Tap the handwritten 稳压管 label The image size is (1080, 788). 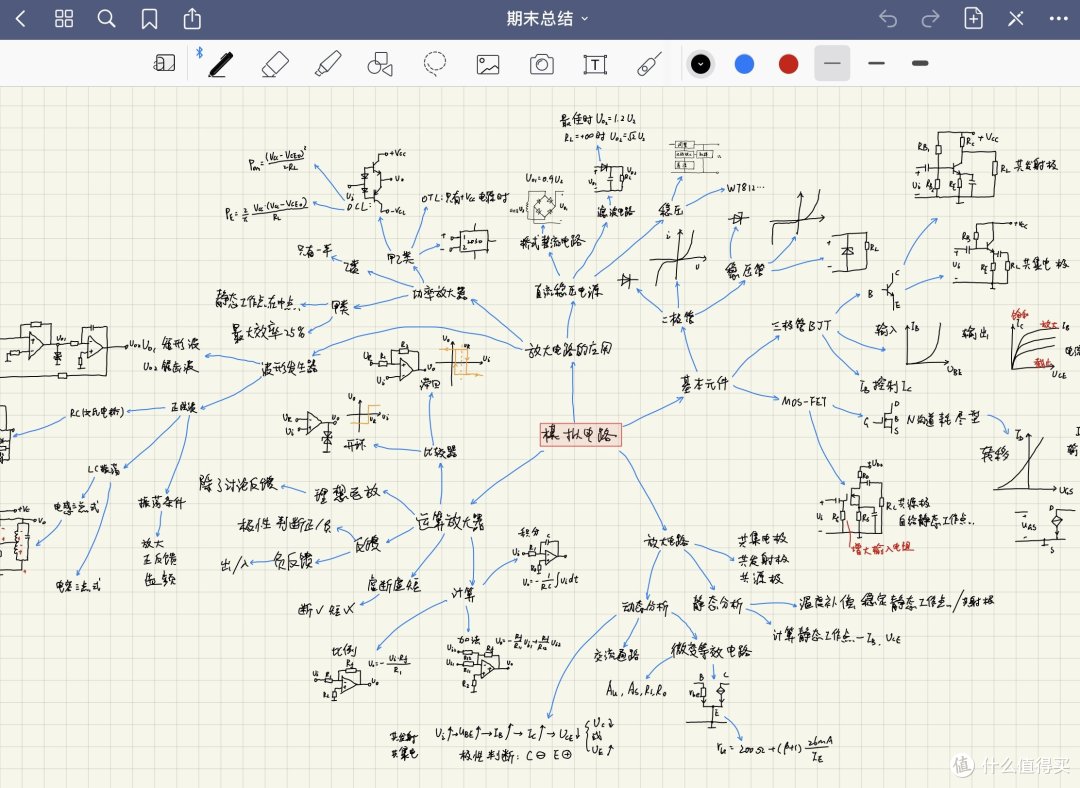click(x=745, y=270)
